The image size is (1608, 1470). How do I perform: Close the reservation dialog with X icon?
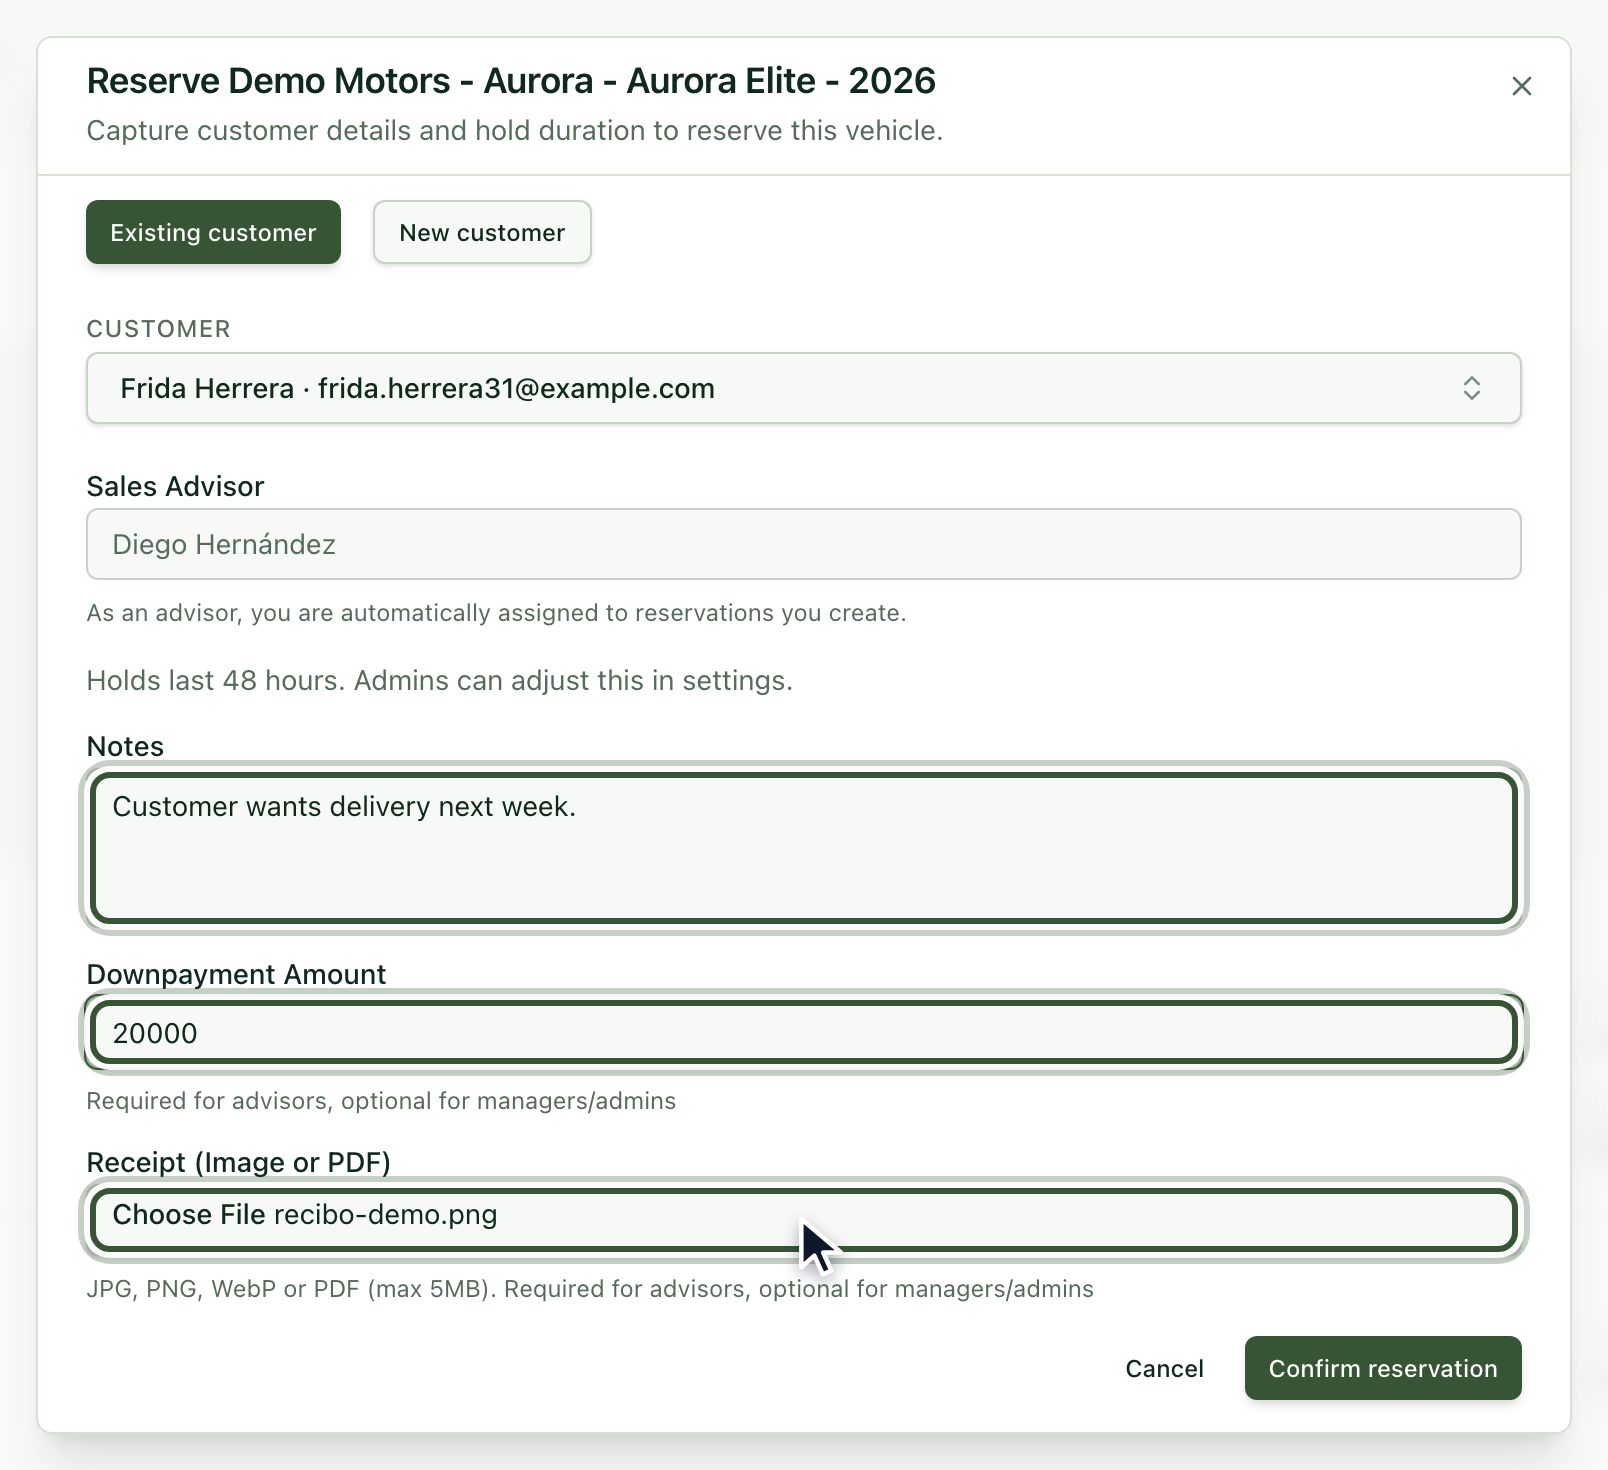tap(1521, 86)
